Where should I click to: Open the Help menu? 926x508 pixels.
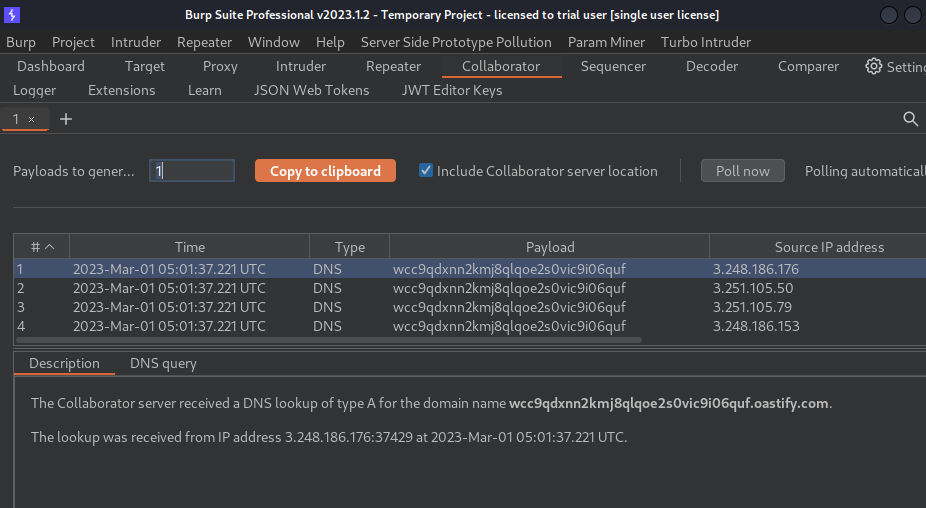330,43
